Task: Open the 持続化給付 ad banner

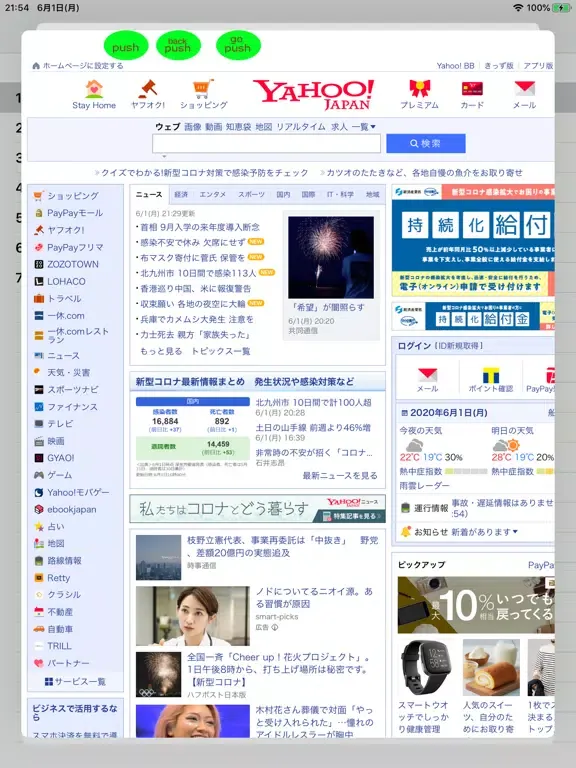Action: (x=473, y=240)
